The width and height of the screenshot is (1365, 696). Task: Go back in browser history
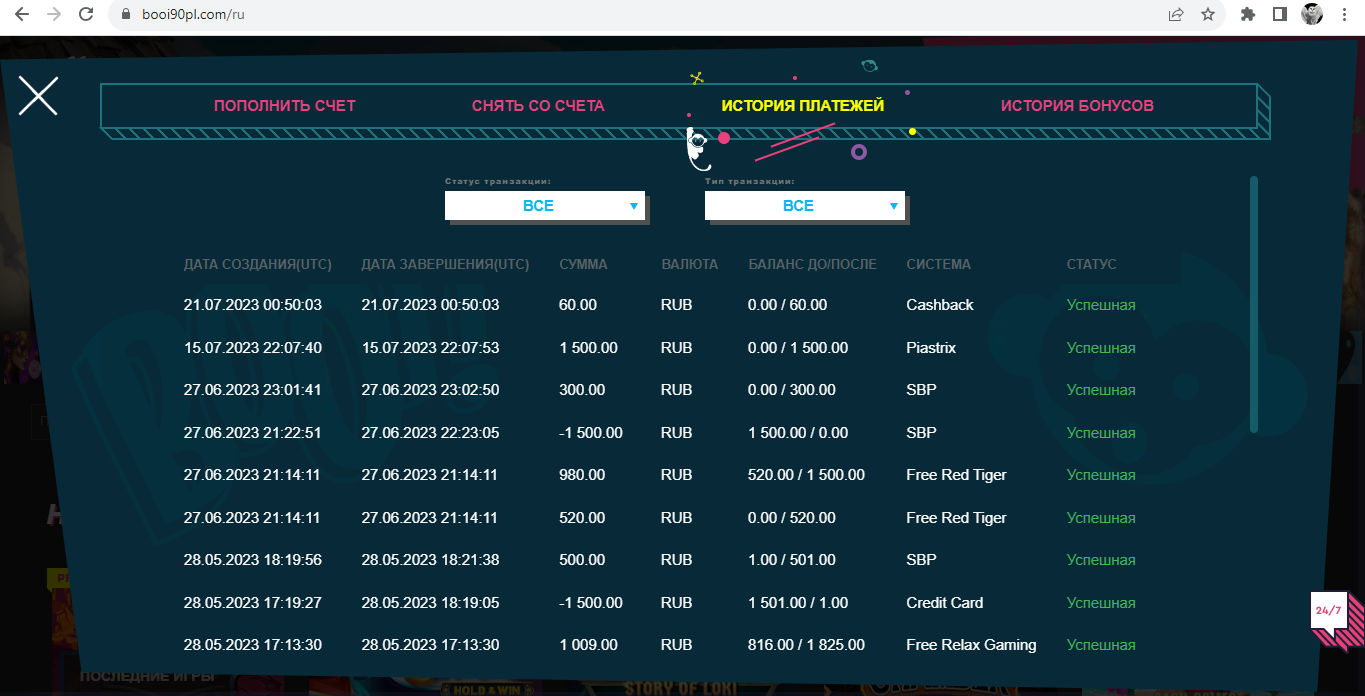point(22,14)
